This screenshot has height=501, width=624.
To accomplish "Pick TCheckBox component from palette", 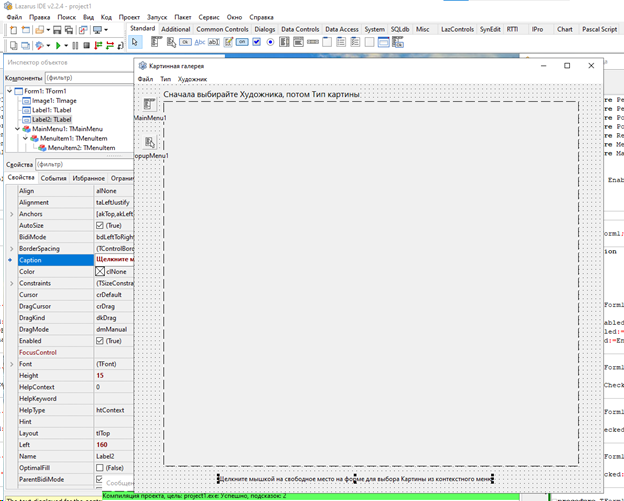I will tap(257, 42).
